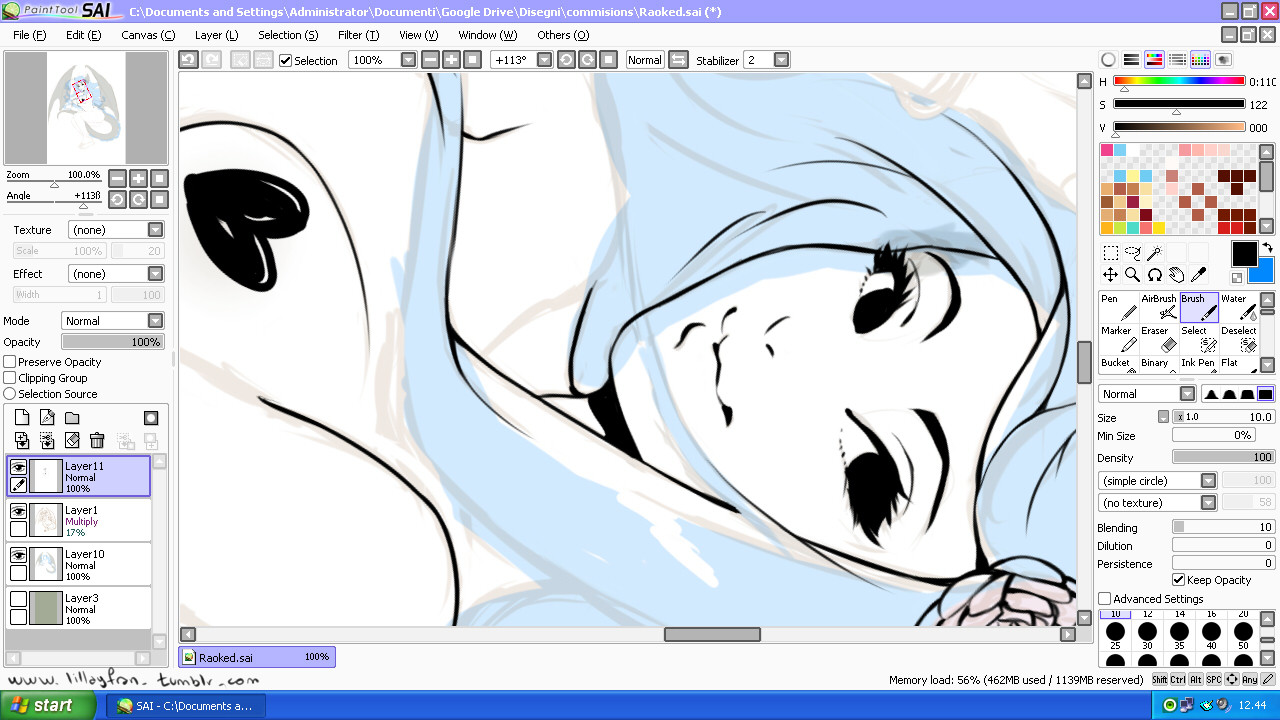1280x720 pixels.
Task: Open the Stabilizer value dropdown
Action: [781, 60]
